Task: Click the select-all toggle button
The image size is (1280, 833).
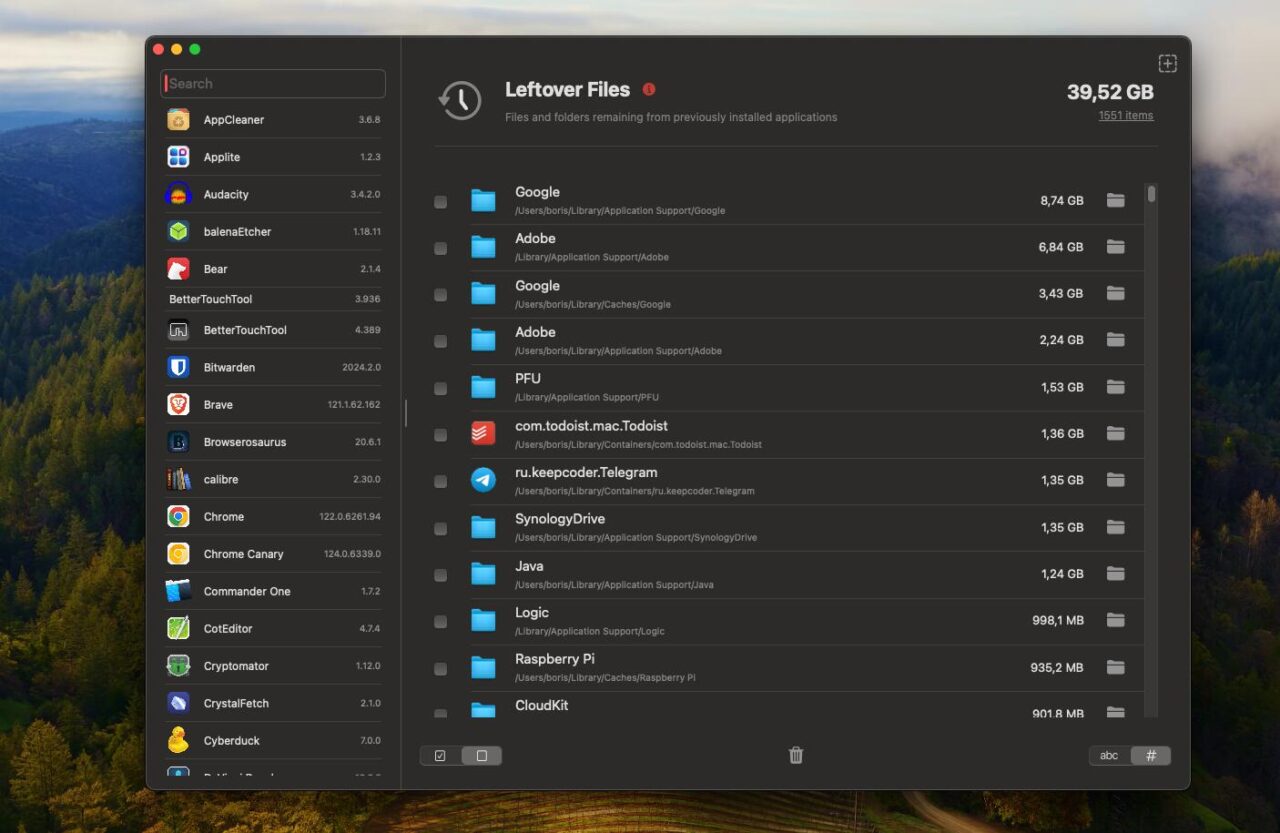Action: 441,756
